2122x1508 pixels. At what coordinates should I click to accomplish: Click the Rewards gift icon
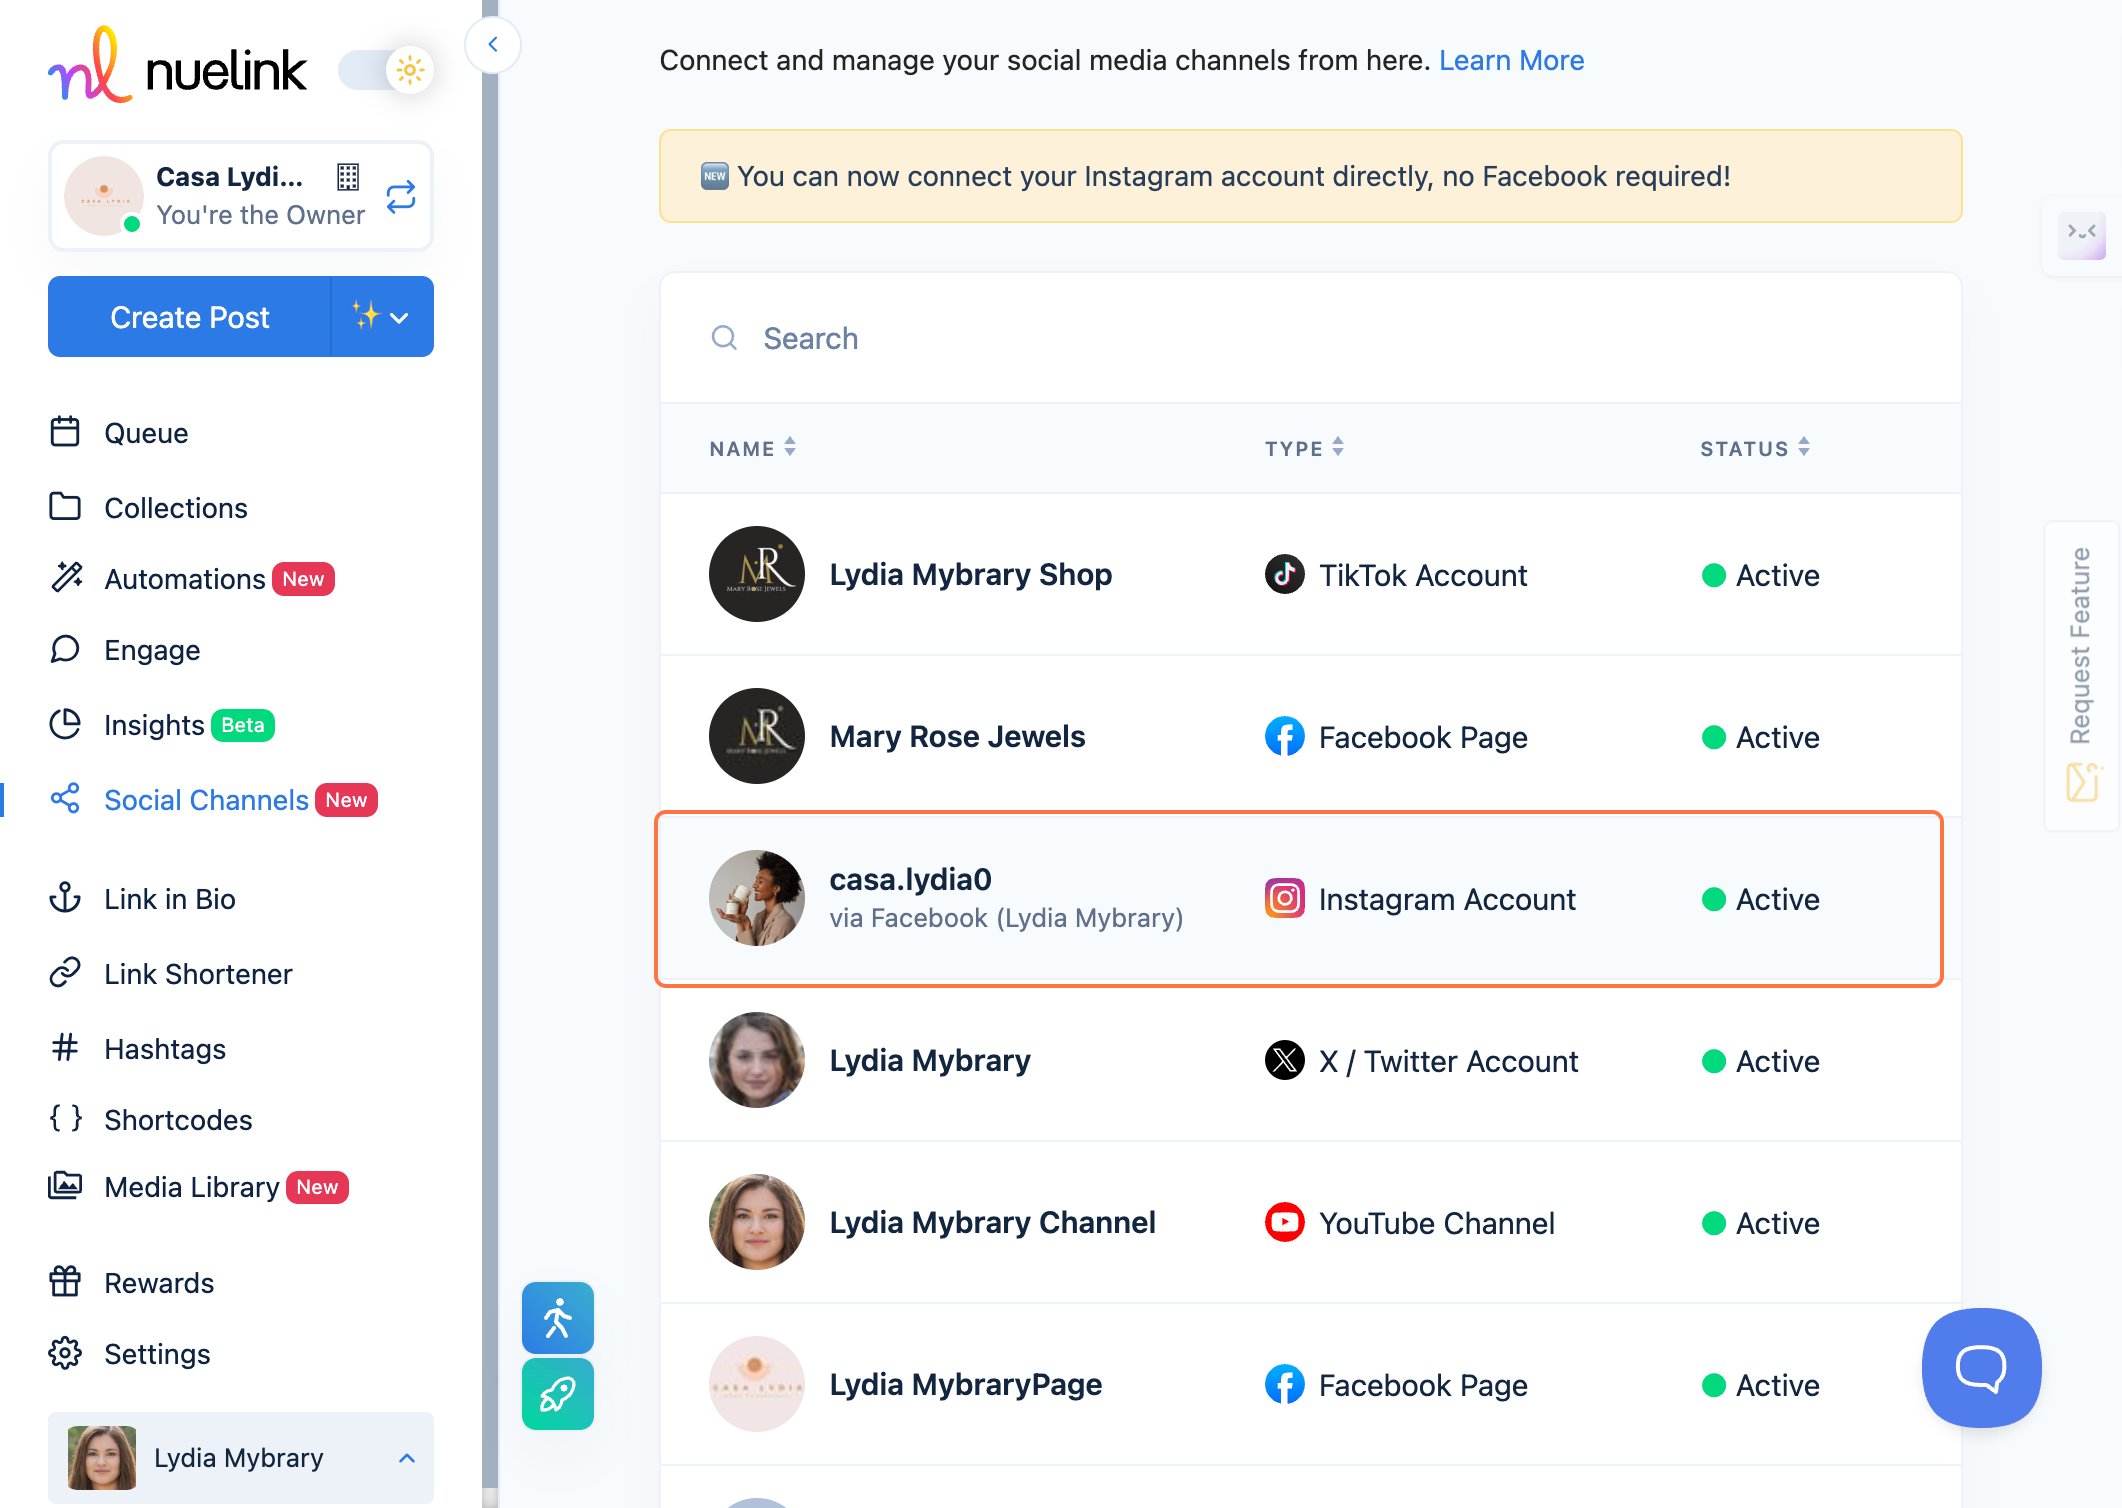[x=65, y=1281]
